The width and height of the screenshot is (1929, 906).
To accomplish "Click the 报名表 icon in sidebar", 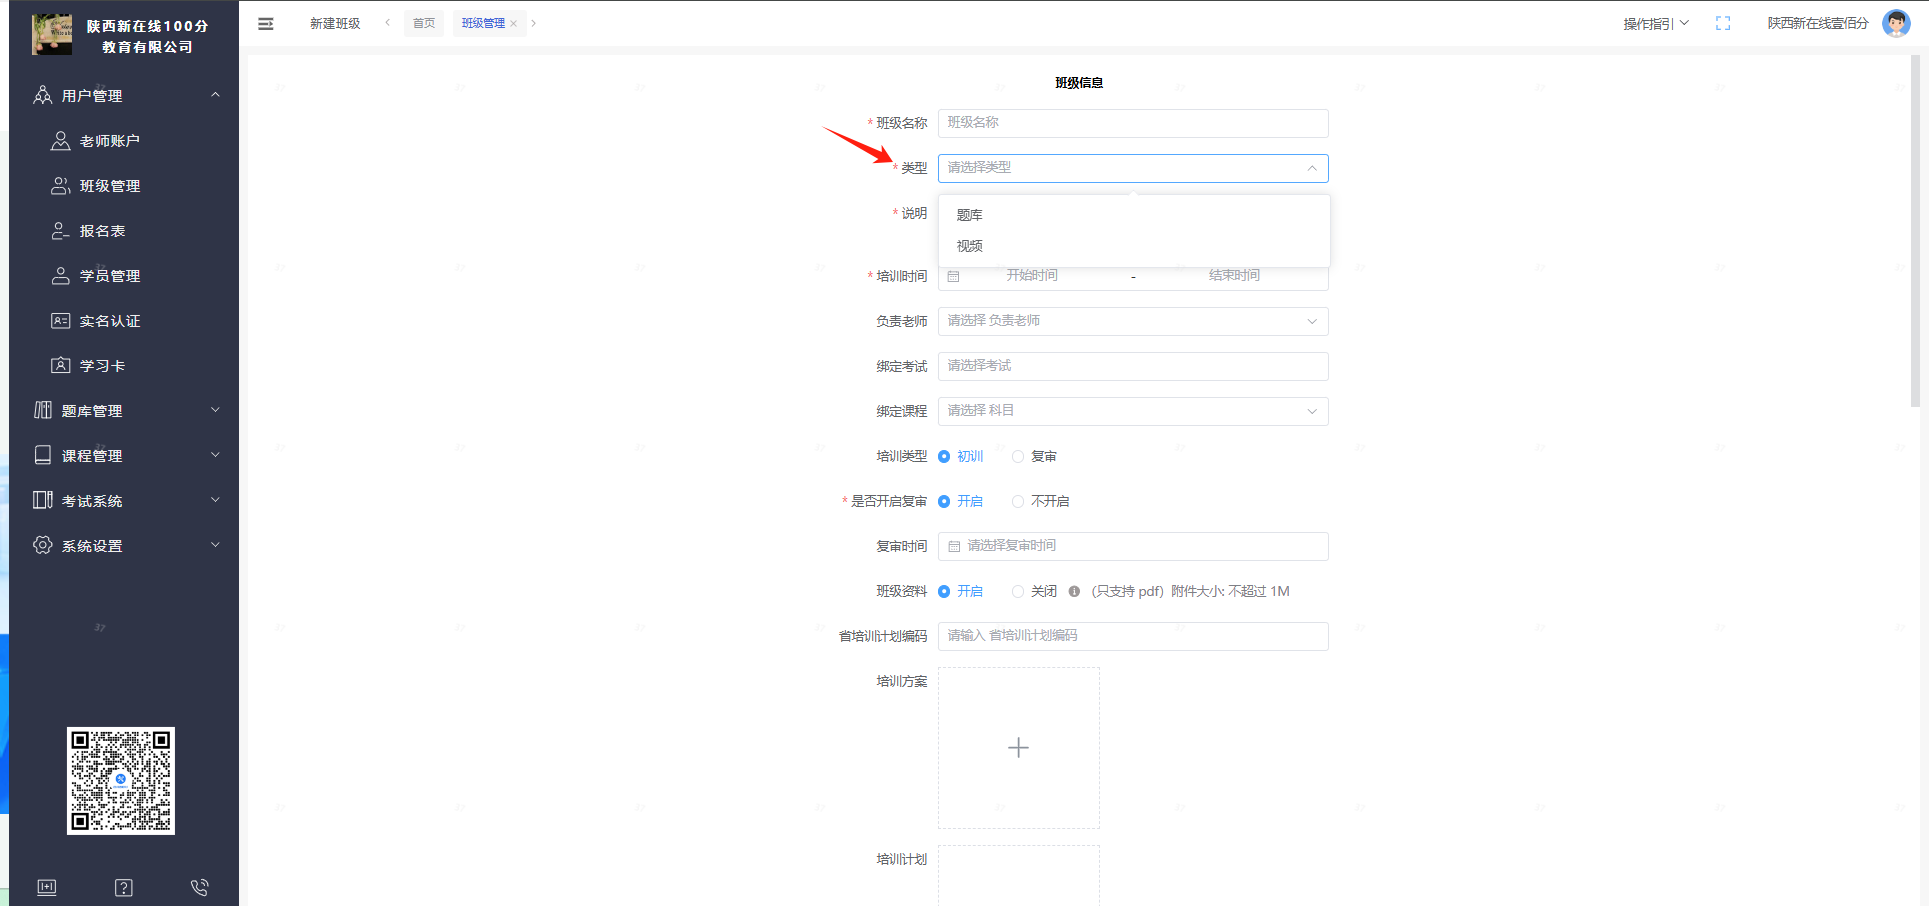I will click(61, 231).
